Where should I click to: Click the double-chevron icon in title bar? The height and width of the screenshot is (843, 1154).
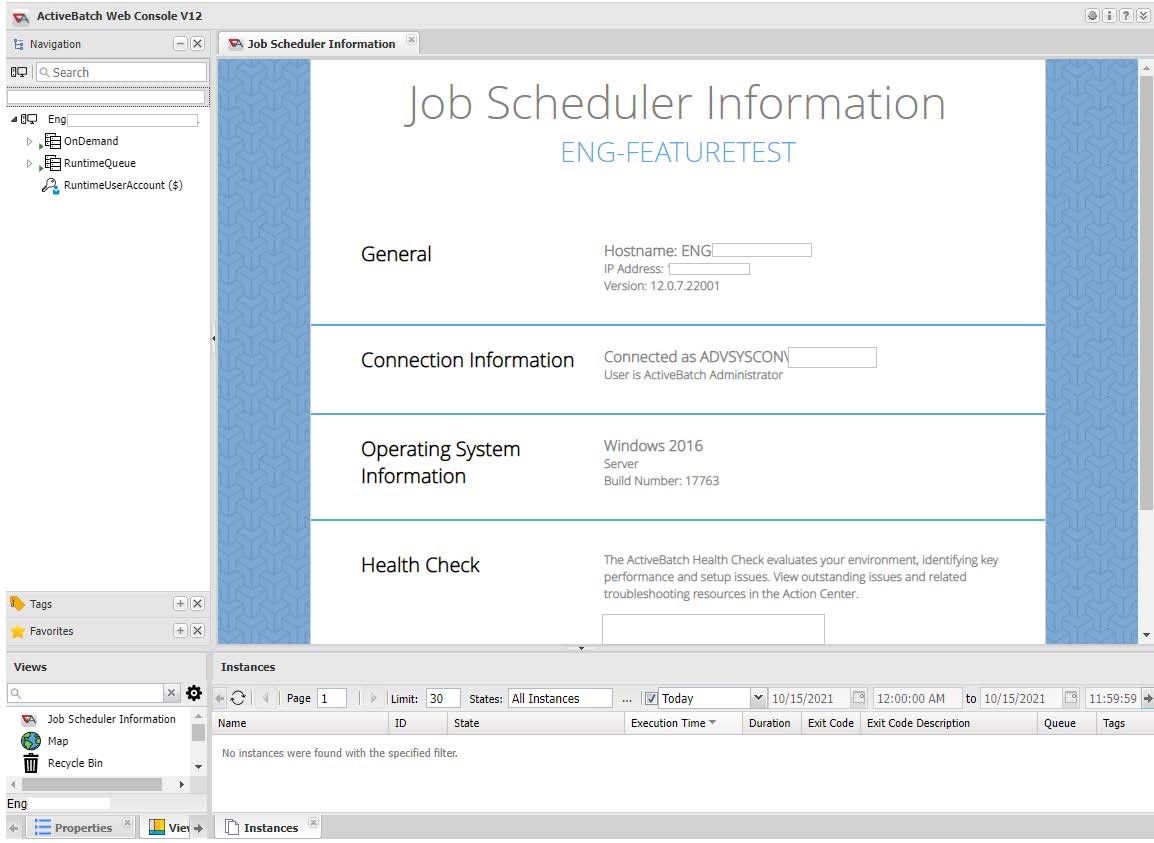pyautogui.click(x=1143, y=15)
